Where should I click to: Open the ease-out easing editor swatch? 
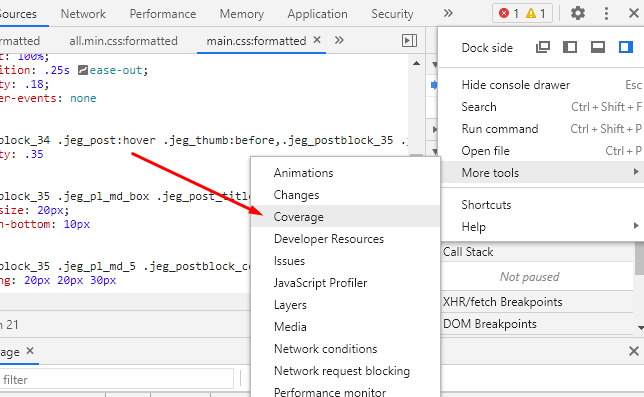coord(83,70)
